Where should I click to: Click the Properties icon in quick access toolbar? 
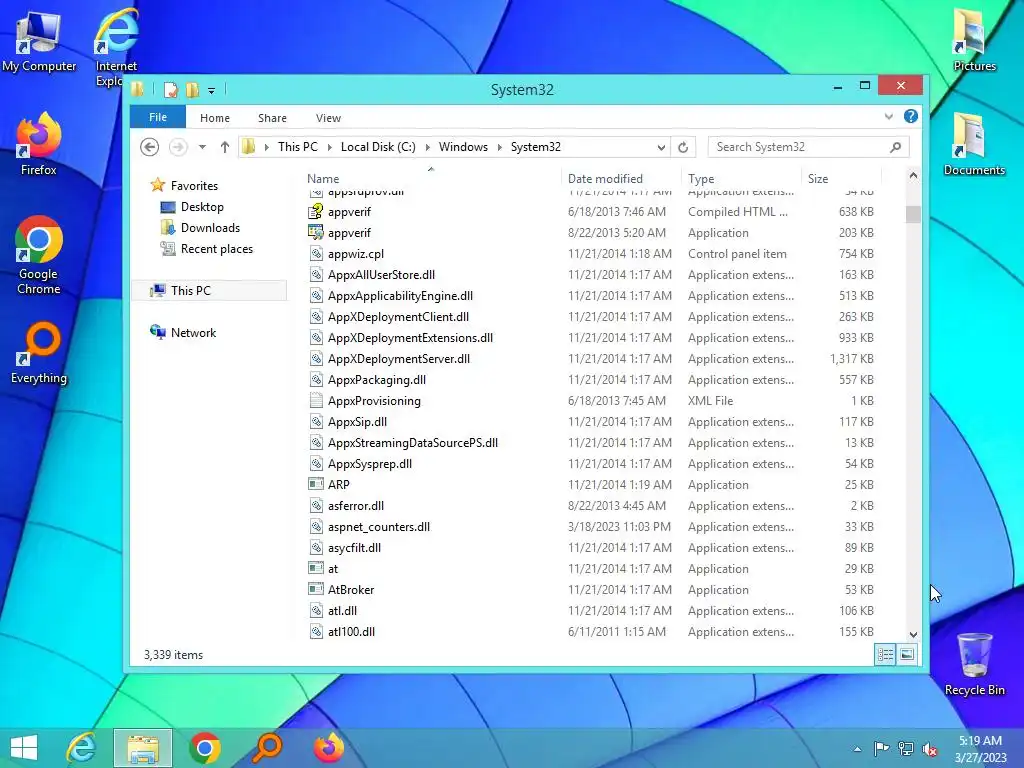tap(170, 89)
